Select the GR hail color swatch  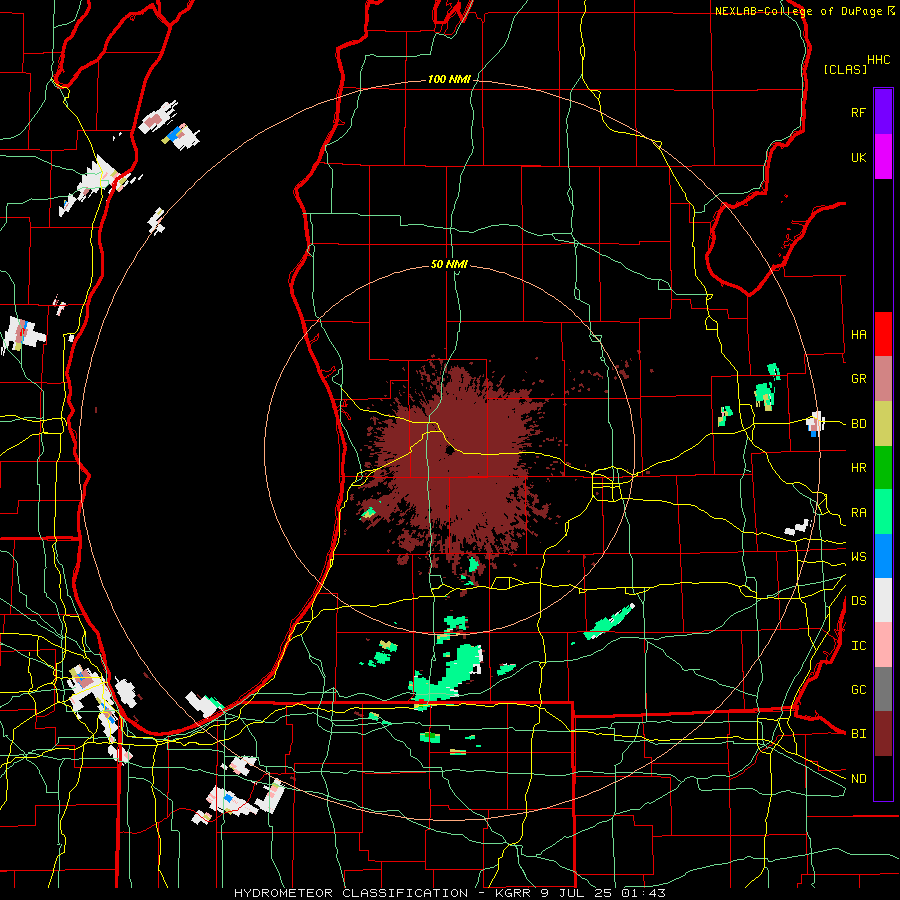pyautogui.click(x=883, y=379)
